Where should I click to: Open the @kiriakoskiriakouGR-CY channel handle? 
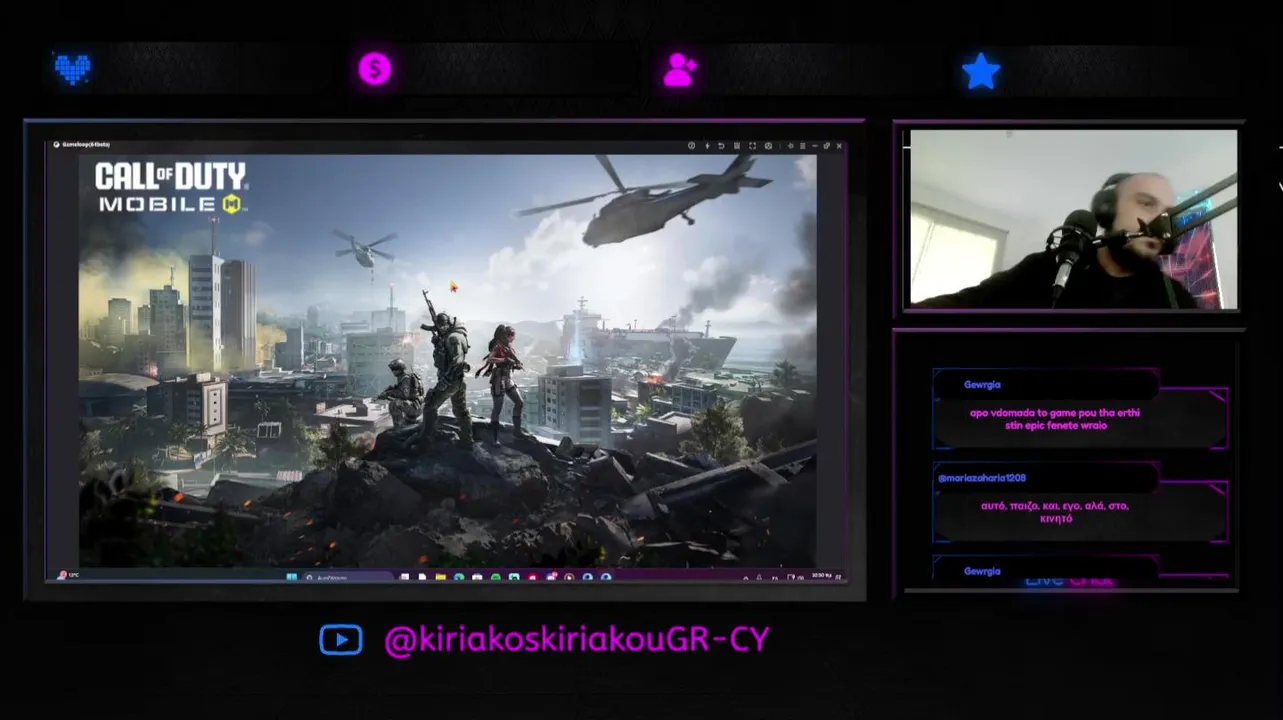click(576, 640)
